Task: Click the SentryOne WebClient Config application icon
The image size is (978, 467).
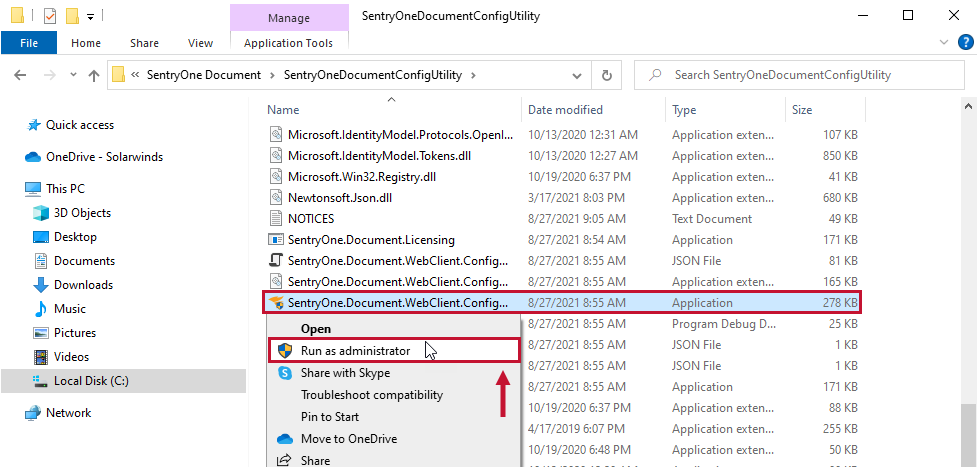Action: (276, 303)
